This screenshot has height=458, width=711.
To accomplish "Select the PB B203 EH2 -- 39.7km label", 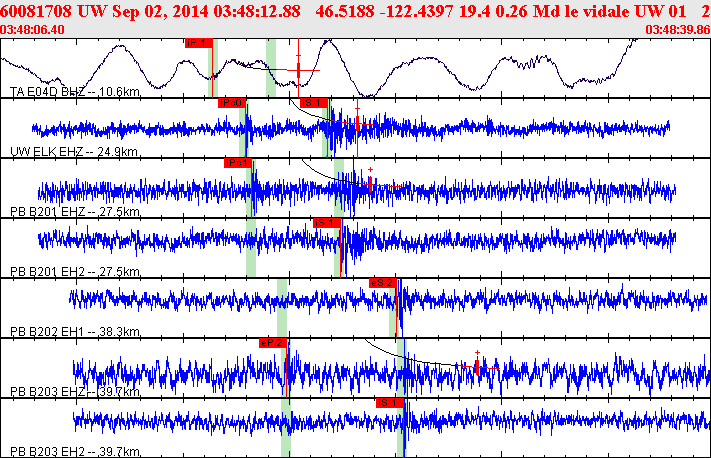I will [x=75, y=452].
